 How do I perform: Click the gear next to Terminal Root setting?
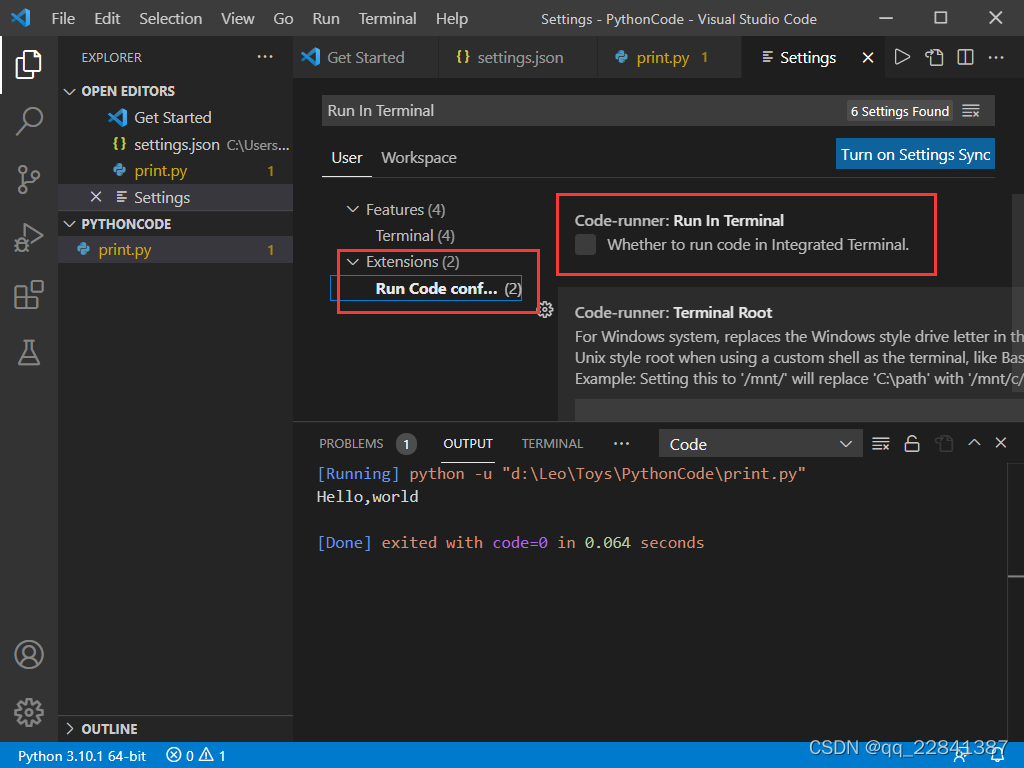545,310
